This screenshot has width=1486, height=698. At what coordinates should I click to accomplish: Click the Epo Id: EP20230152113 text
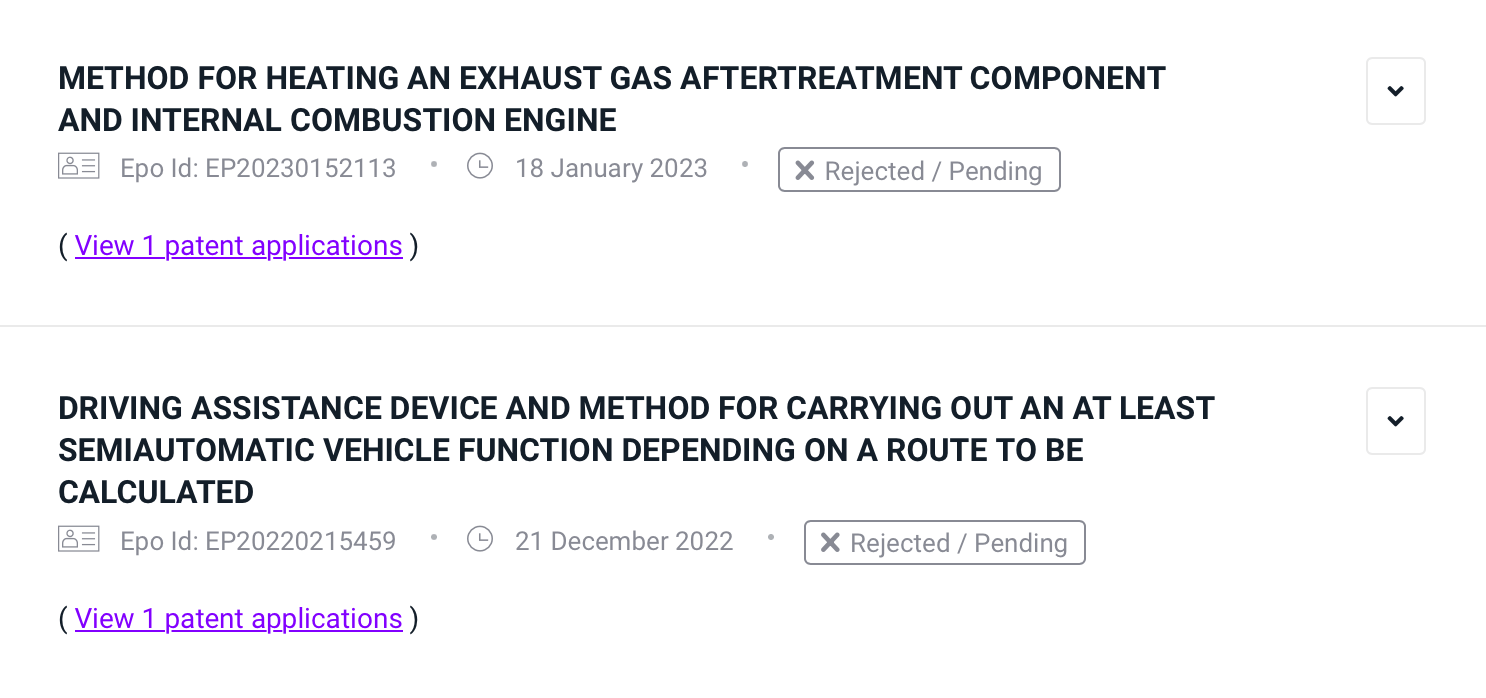click(x=258, y=168)
